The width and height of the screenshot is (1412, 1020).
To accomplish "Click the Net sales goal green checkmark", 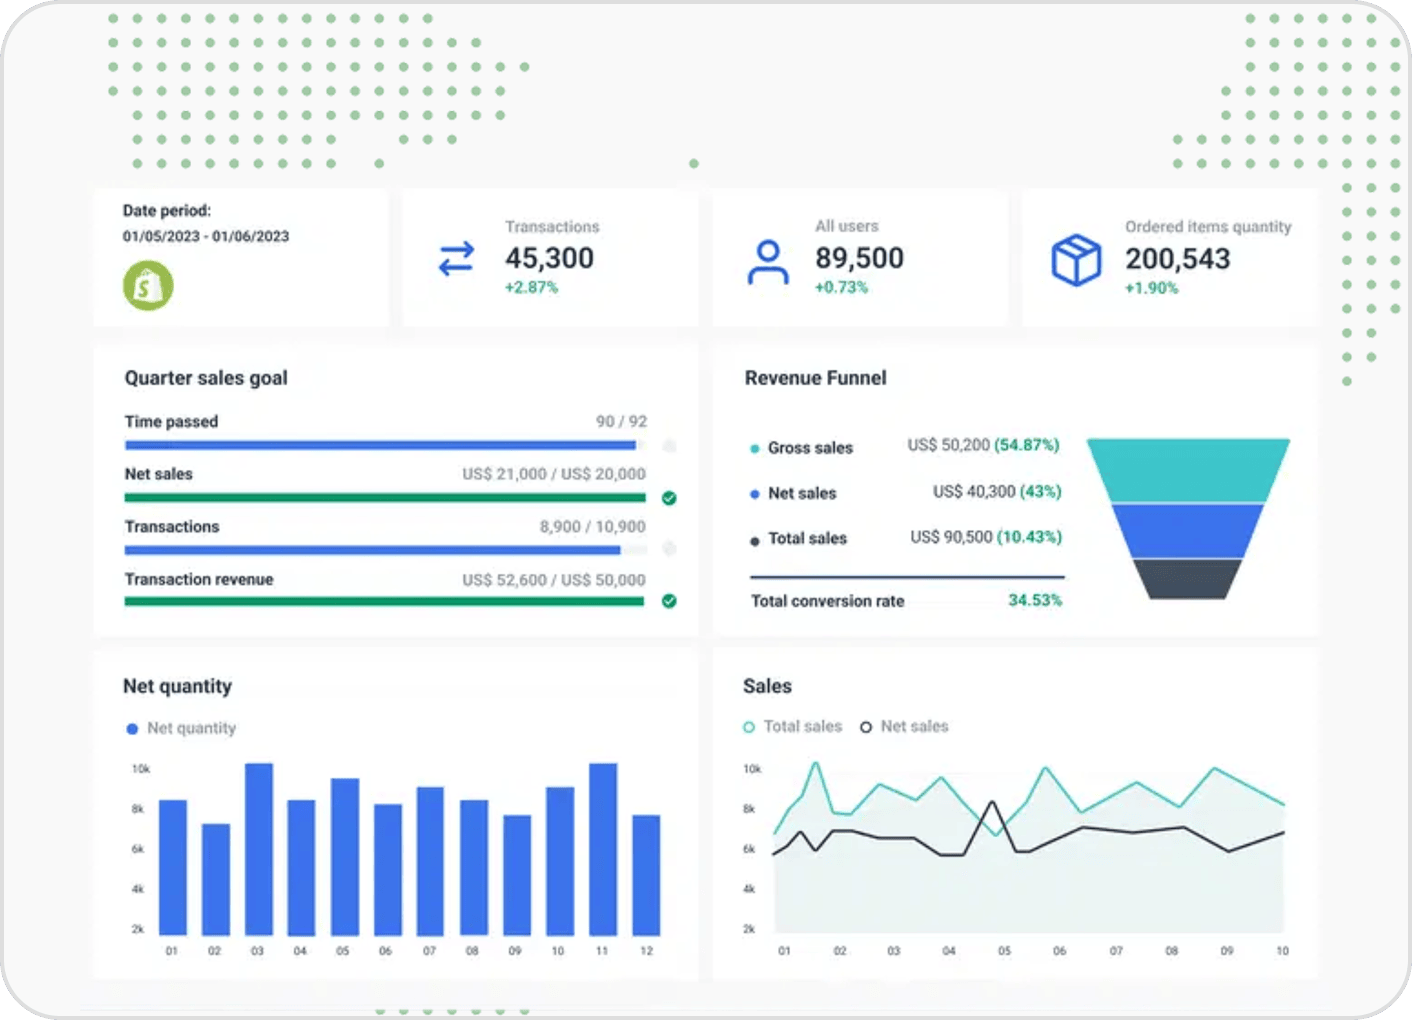I will [x=669, y=498].
